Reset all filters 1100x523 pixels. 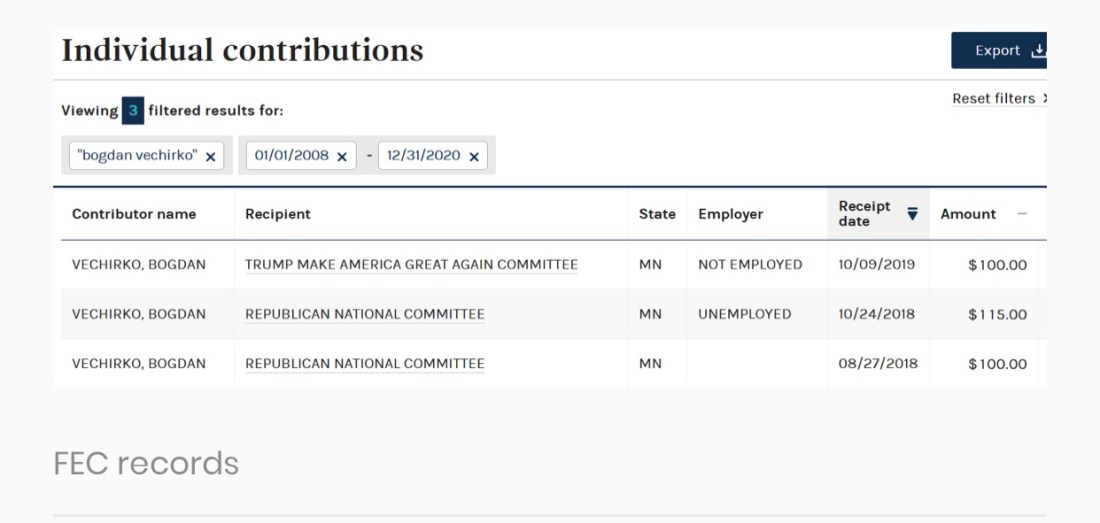(997, 99)
